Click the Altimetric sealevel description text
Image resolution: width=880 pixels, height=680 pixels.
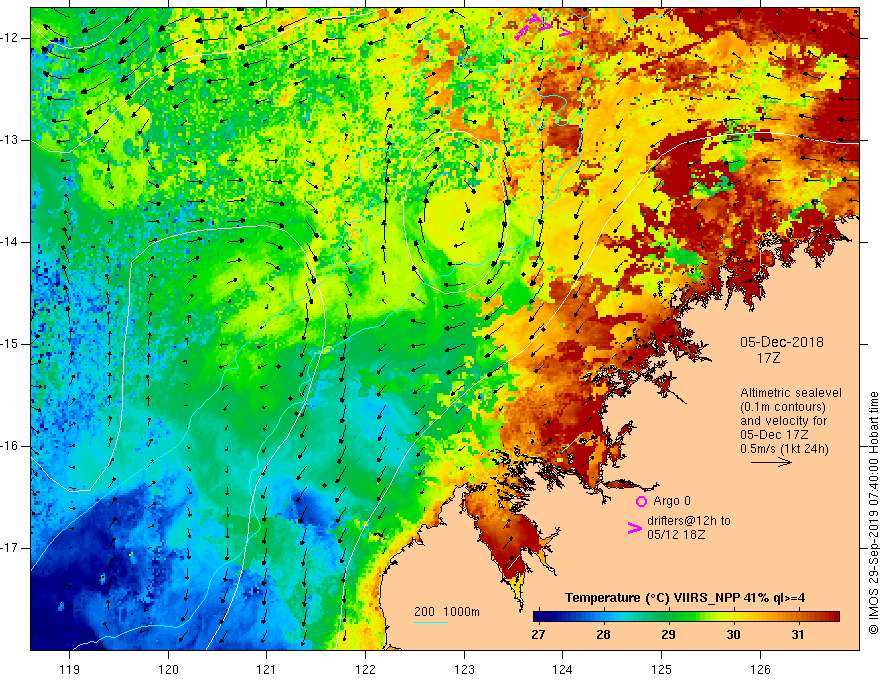point(790,421)
